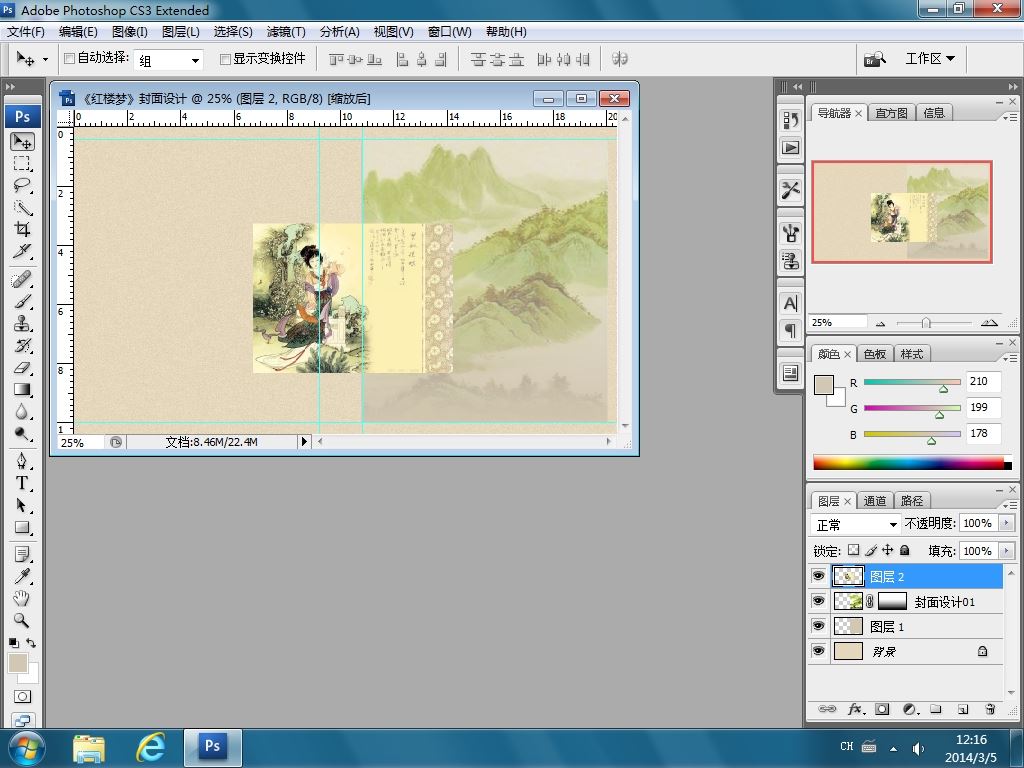Select the Eraser tool
Viewport: 1024px width, 768px height.
[x=22, y=368]
